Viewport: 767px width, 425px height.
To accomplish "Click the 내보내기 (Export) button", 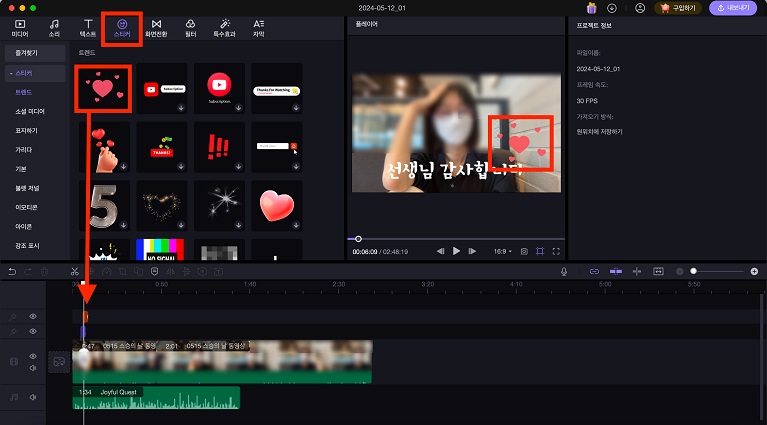I will (733, 8).
